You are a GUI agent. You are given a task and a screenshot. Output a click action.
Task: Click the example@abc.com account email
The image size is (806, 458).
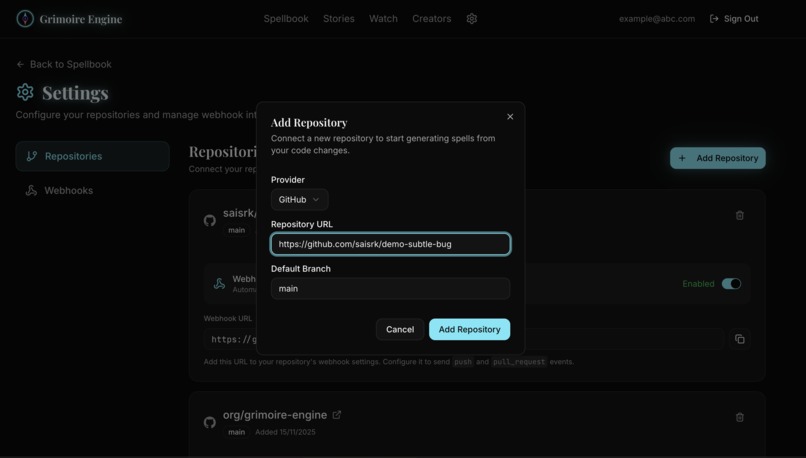pyautogui.click(x=657, y=19)
